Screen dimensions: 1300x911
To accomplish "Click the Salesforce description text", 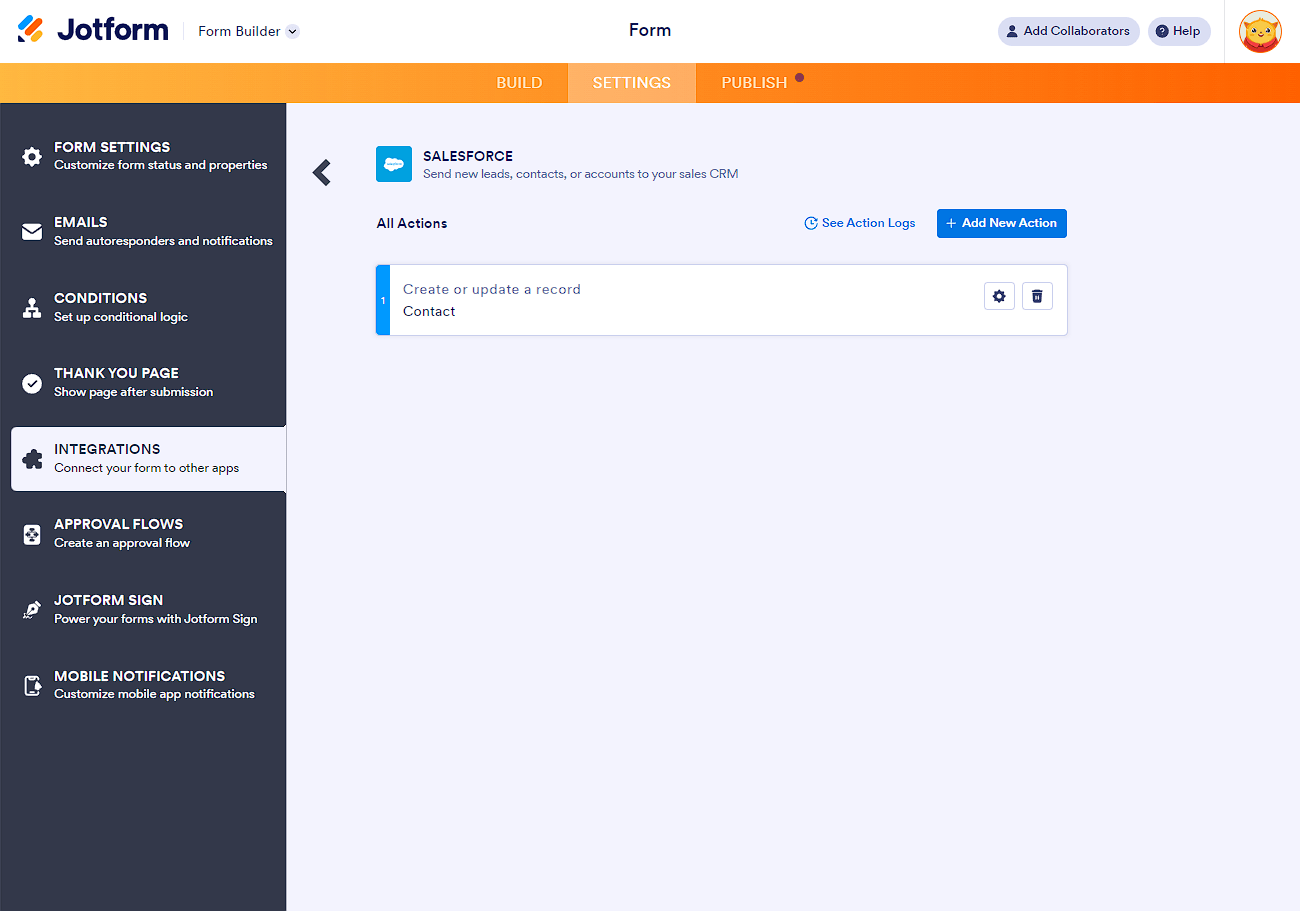I will 581,174.
